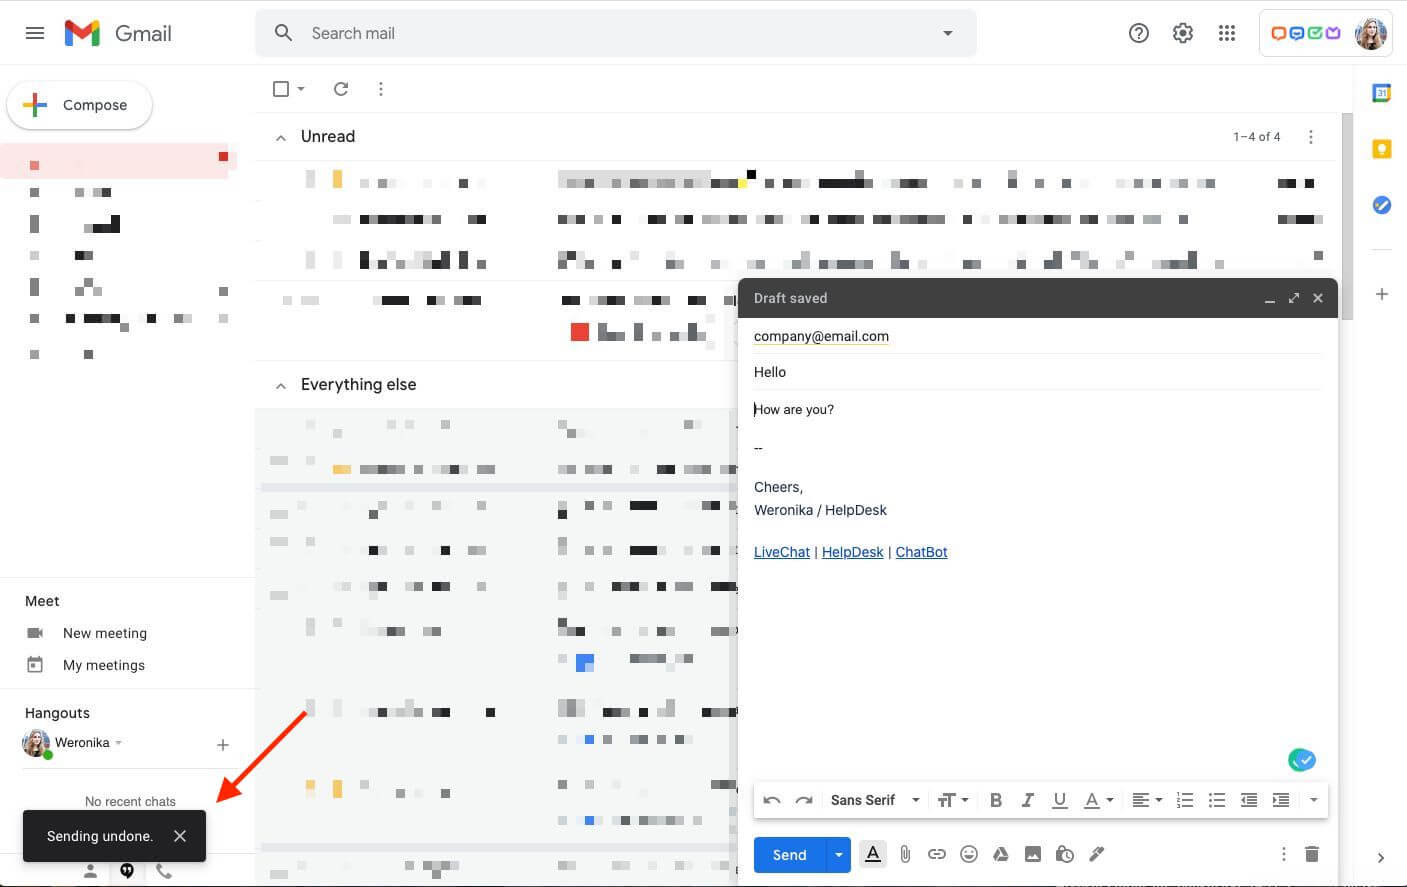
Task: Open the LiveChat link in the signature
Action: tap(781, 551)
